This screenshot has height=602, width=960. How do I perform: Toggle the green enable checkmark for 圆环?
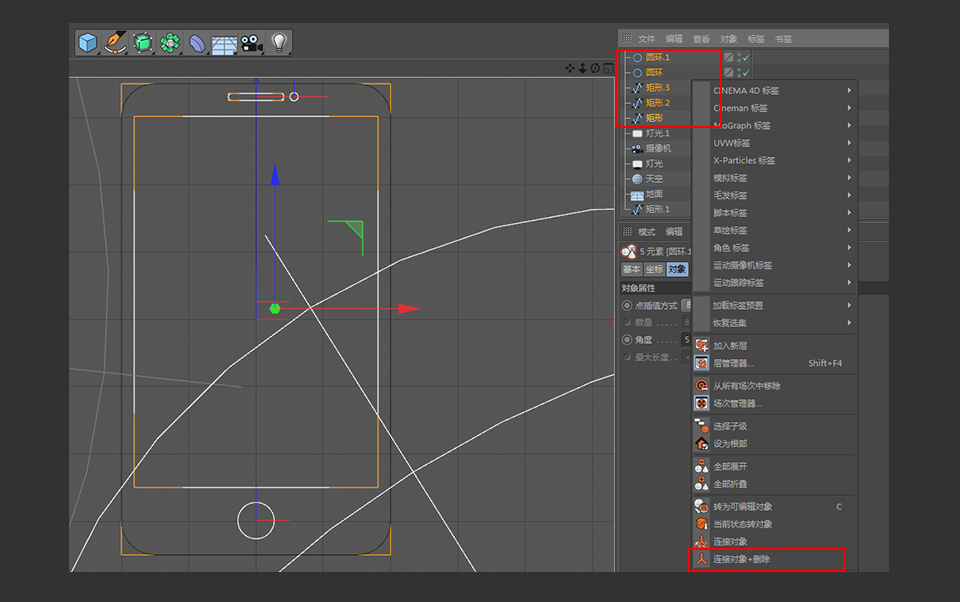(744, 71)
